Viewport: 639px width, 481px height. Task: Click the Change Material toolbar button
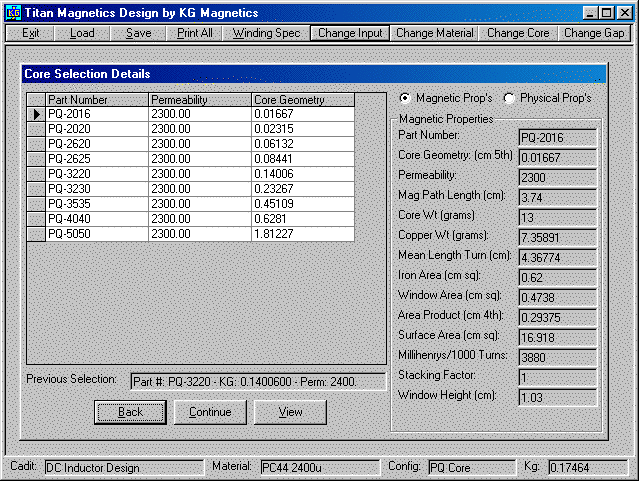434,33
